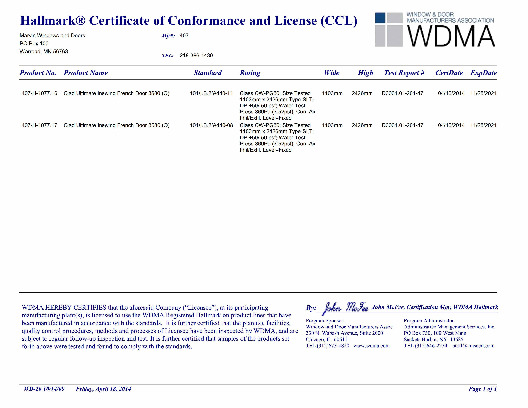Click the company PO Box address line
This screenshot has width=528, height=408.
[x=34, y=43]
